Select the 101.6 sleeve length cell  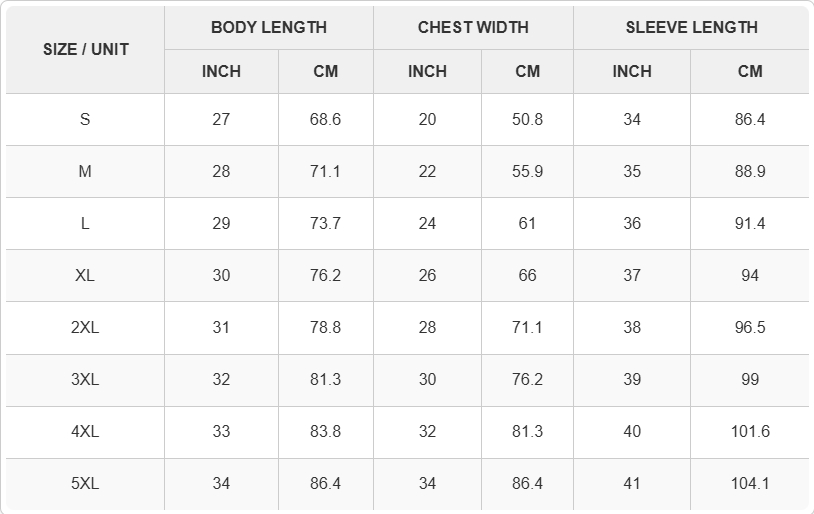tap(750, 432)
